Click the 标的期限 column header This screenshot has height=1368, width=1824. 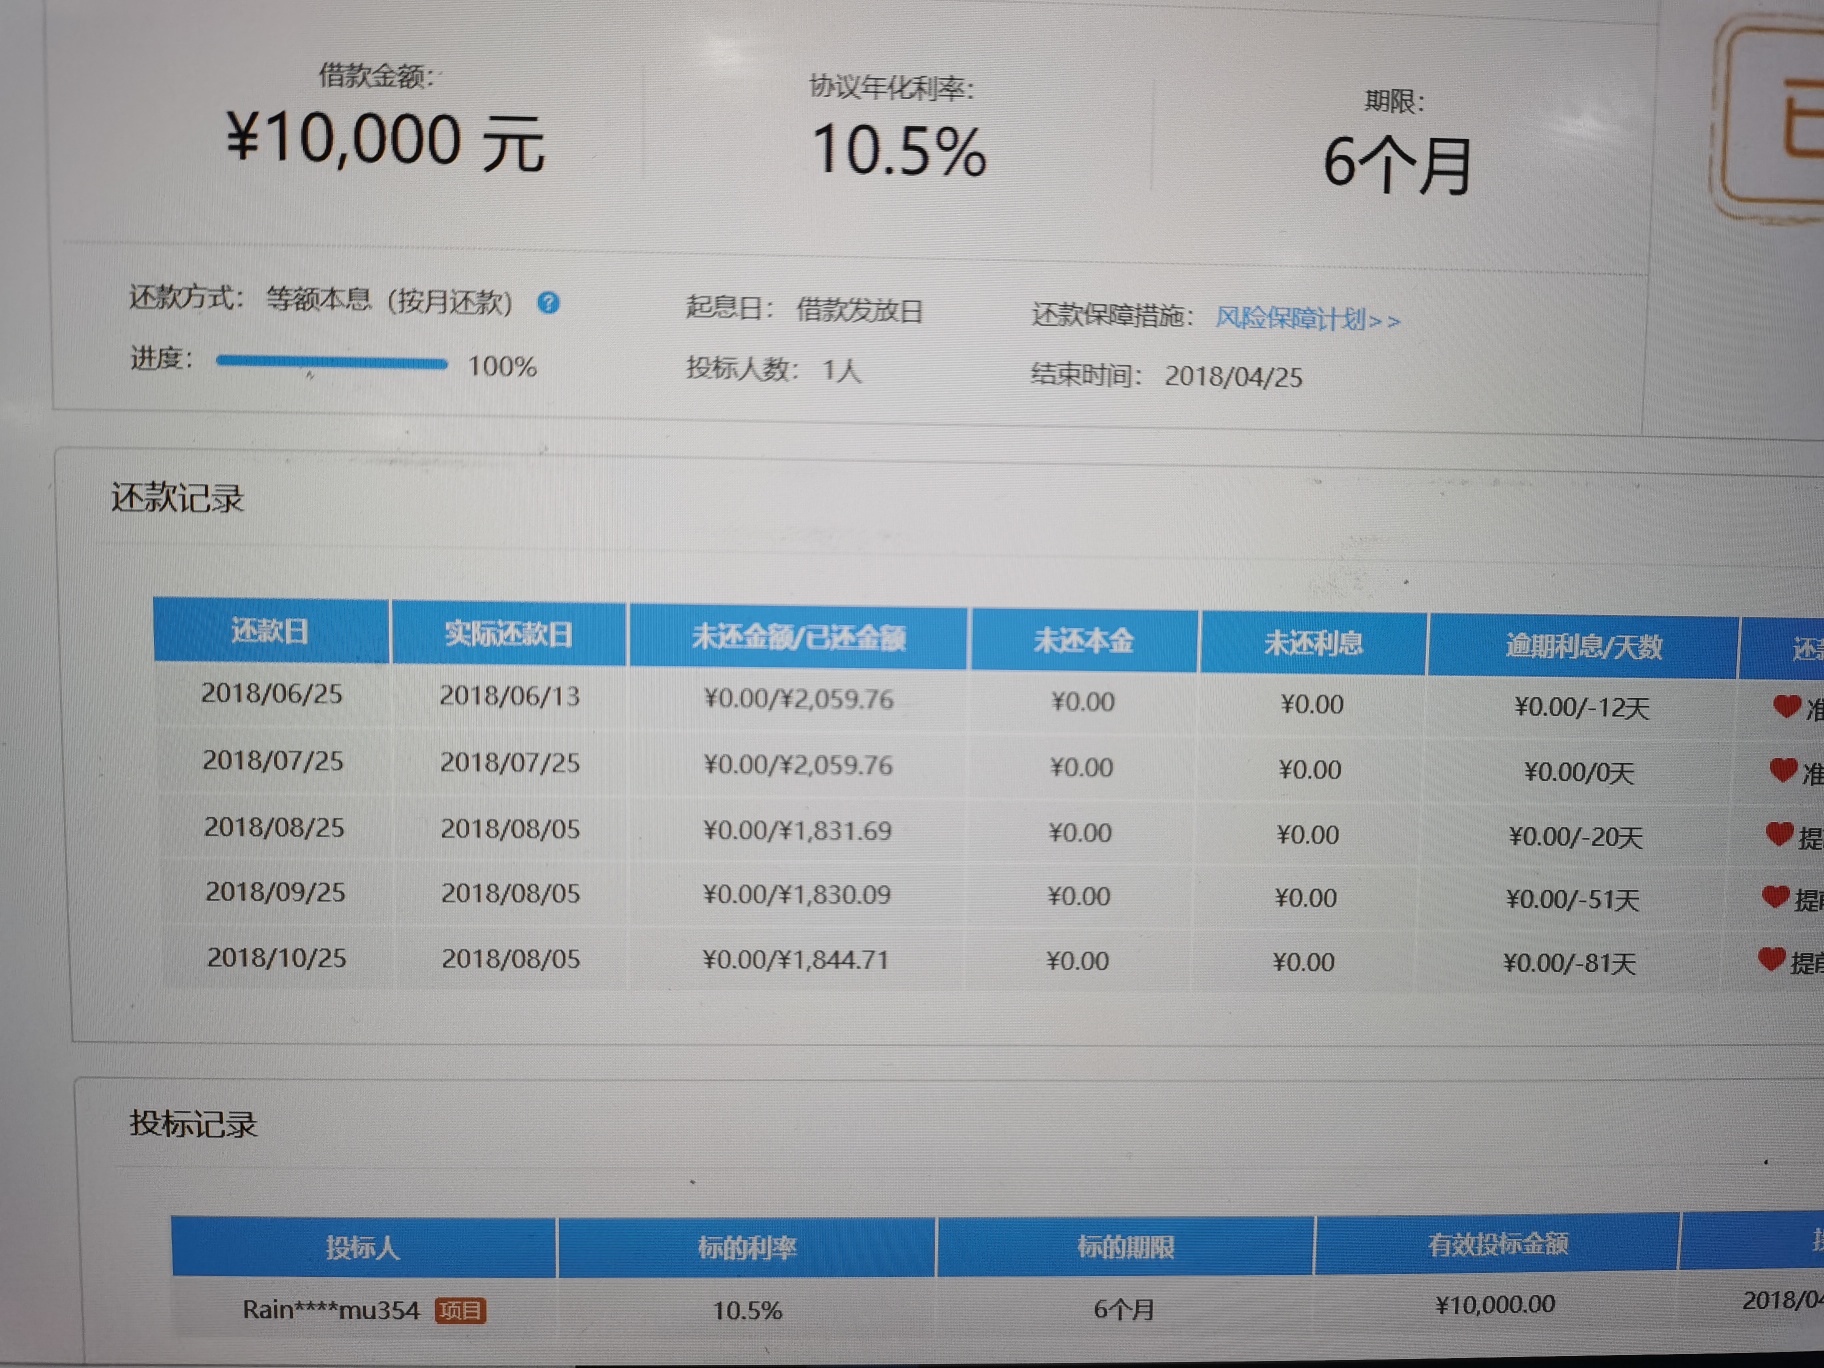coord(1125,1246)
